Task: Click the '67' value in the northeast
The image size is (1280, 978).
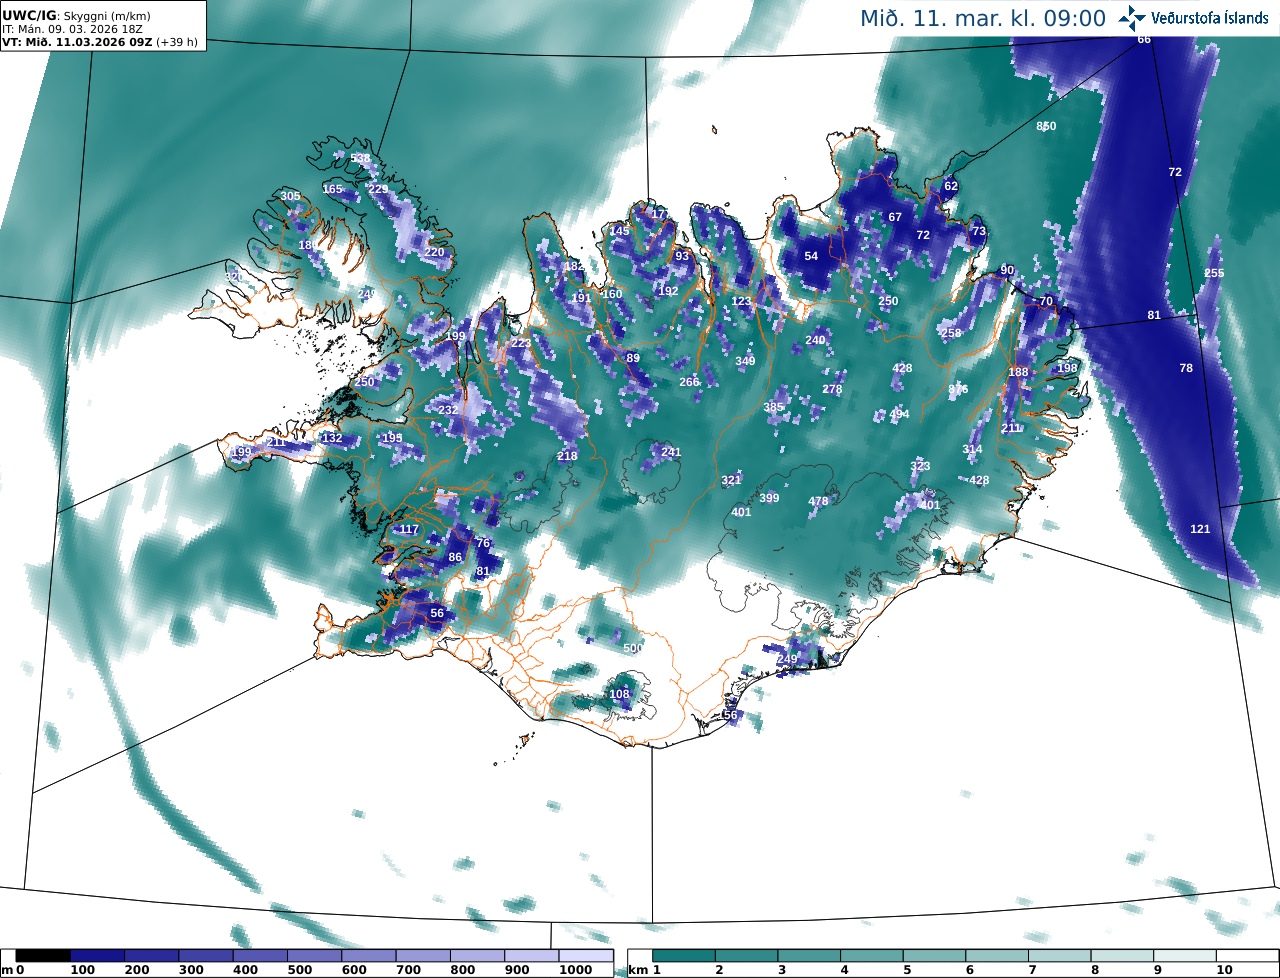Action: [895, 217]
